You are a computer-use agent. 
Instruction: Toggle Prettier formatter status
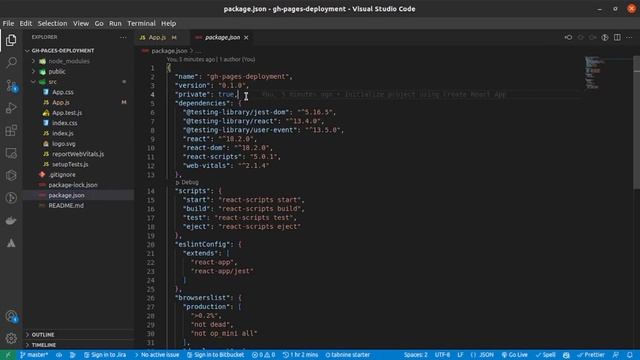click(x=591, y=355)
